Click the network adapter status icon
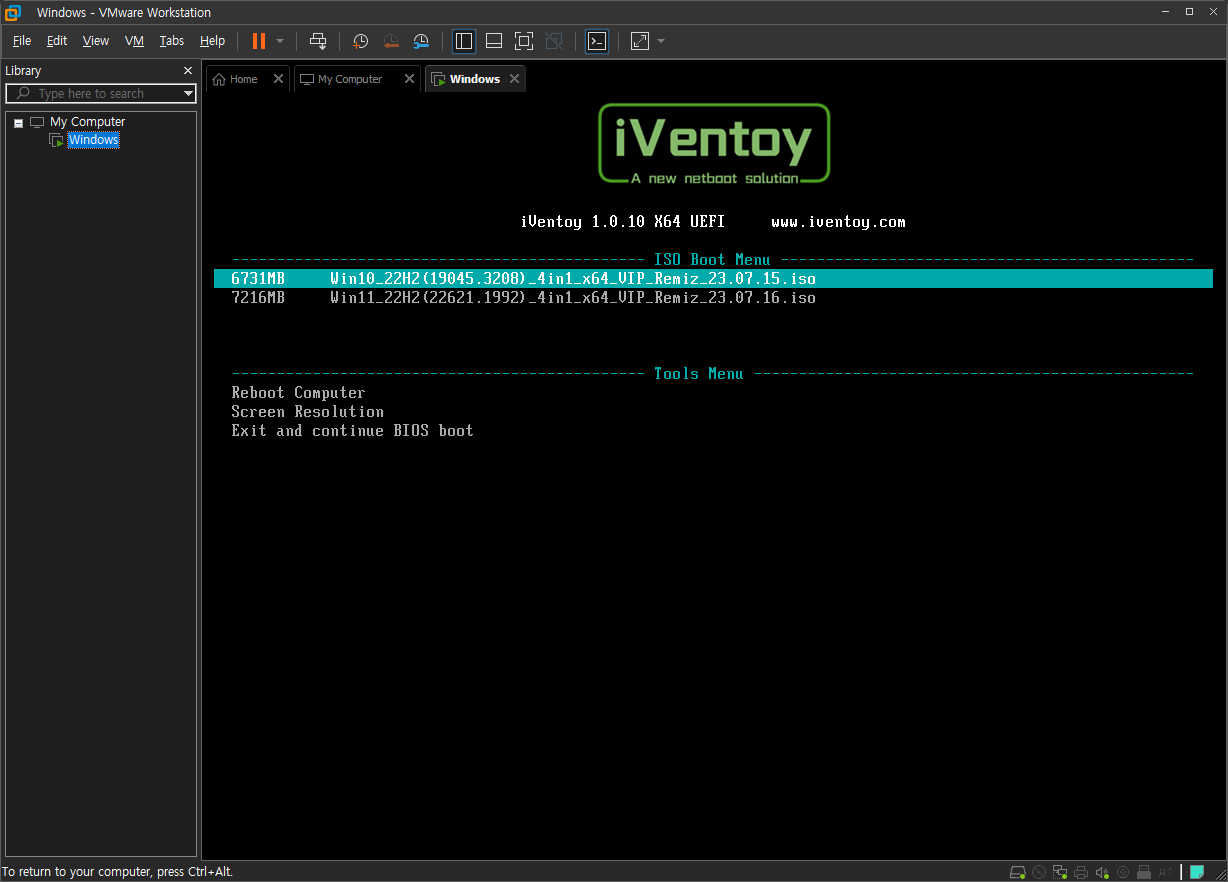 click(x=1060, y=872)
